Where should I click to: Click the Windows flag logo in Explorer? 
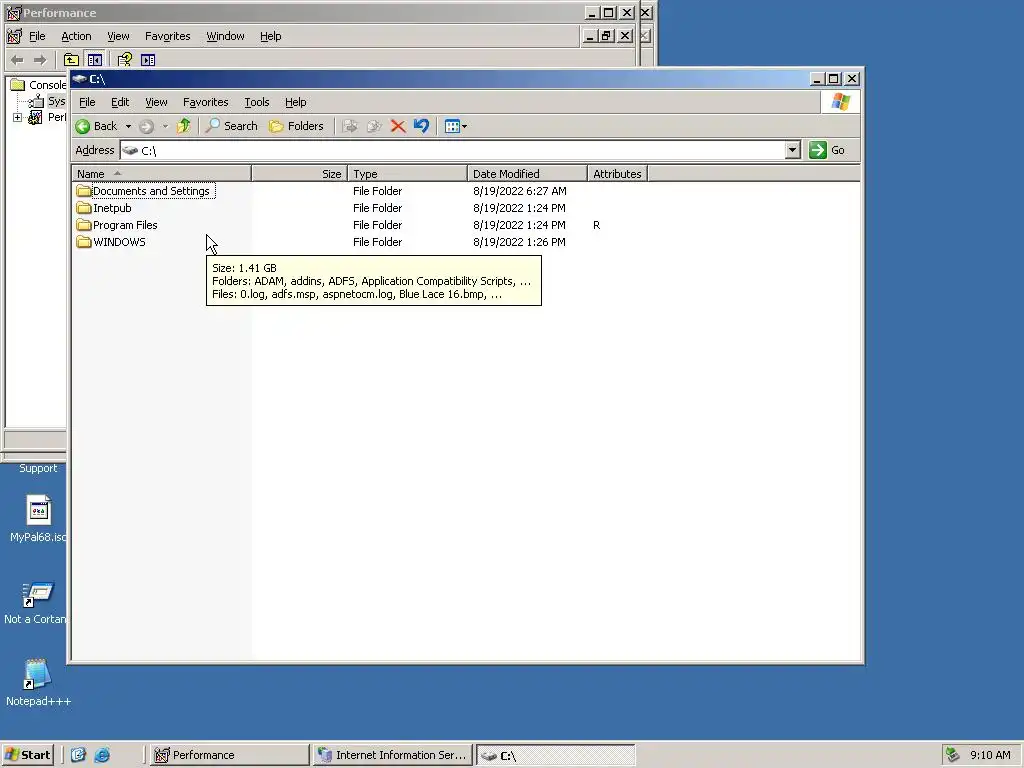click(x=840, y=102)
